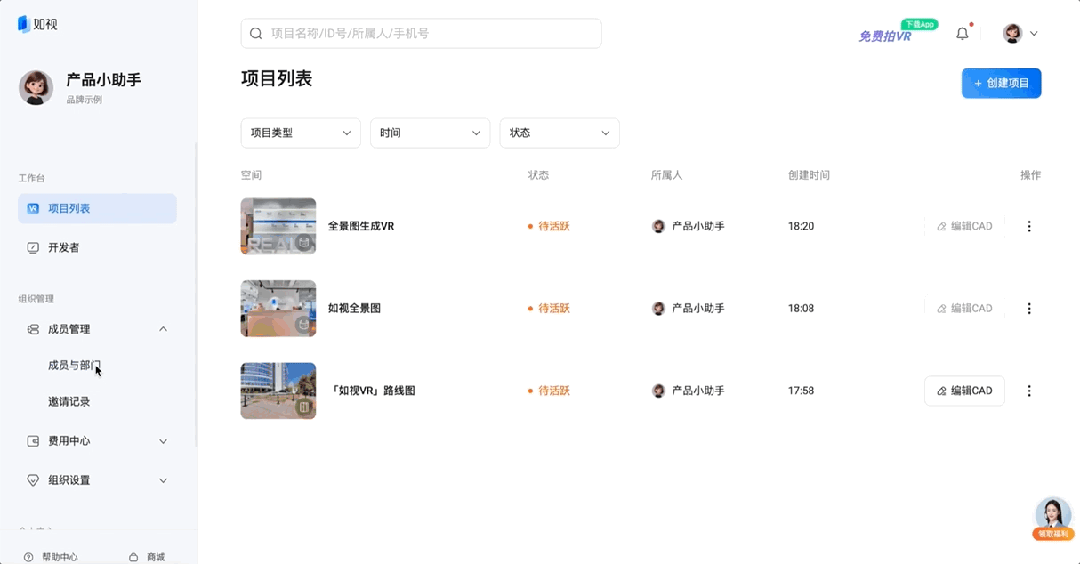
Task: Click 编辑CAD for 「如视VR」路线图 row
Action: (964, 390)
